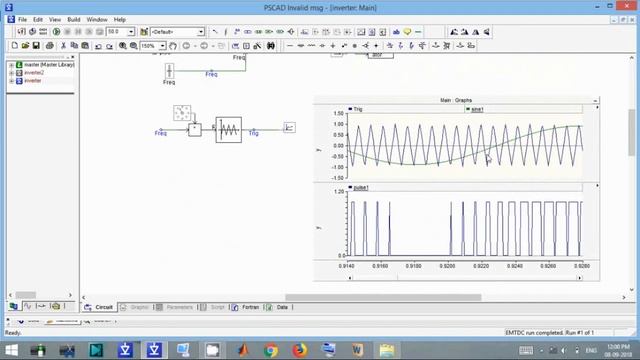Screen dimensions: 640x360
Task: Click the yellow comment bubble icon
Action: pos(407,32)
